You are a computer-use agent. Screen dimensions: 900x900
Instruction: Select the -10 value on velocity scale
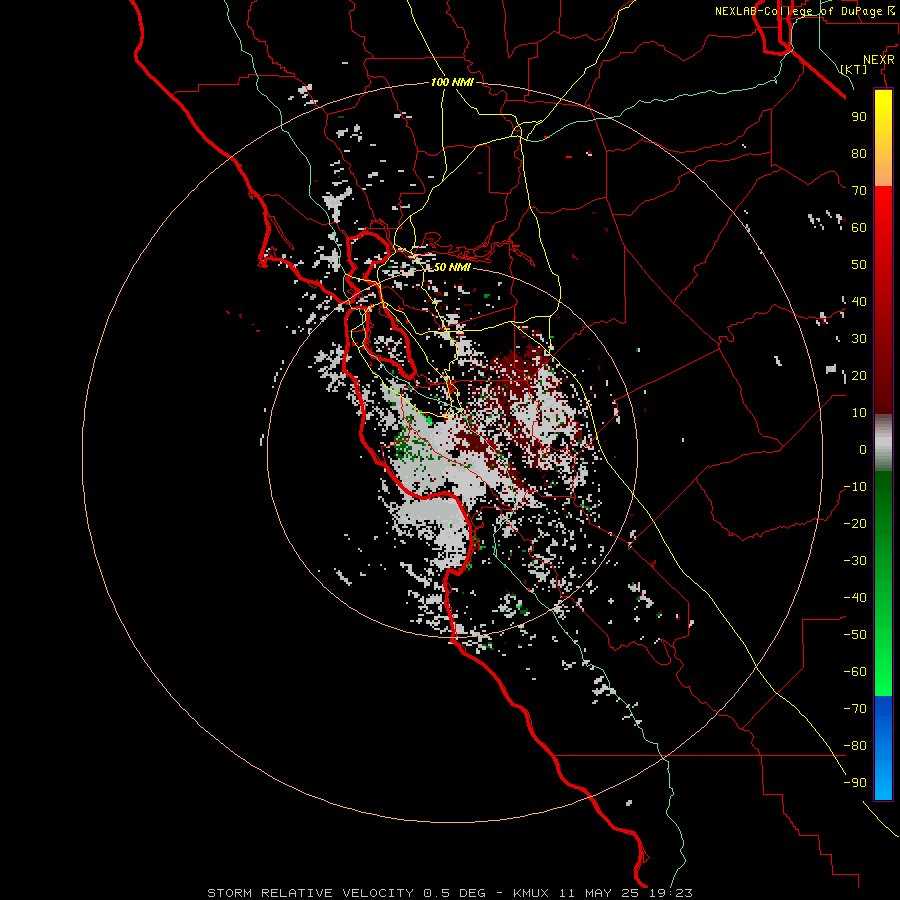(855, 487)
